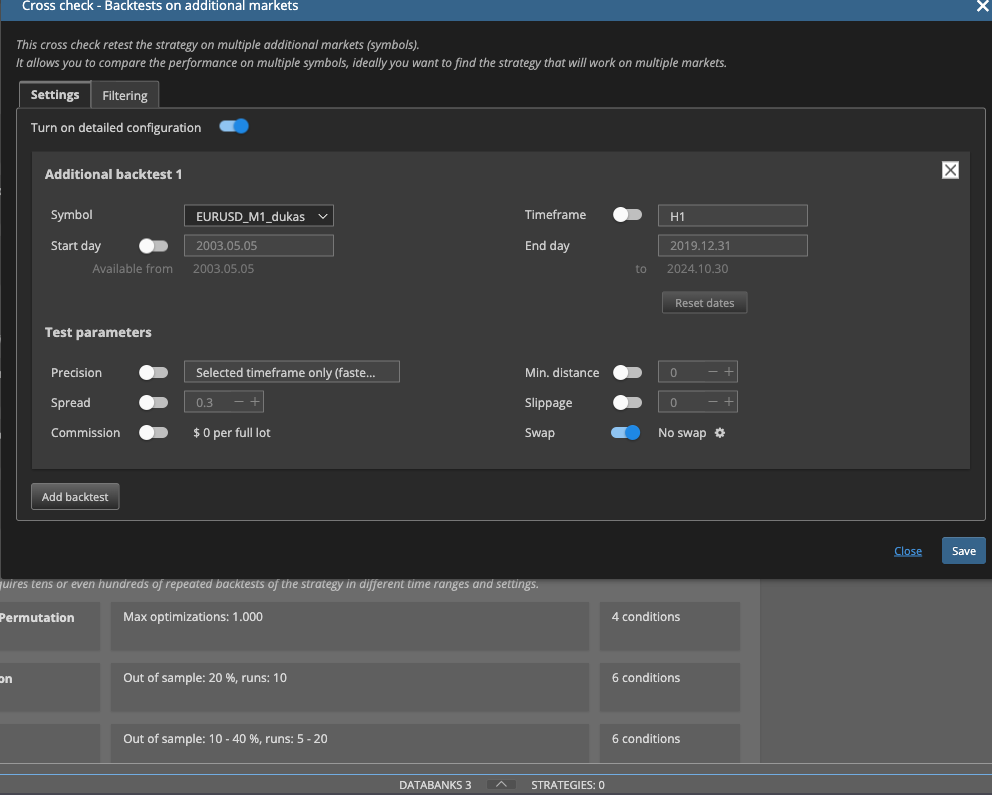The height and width of the screenshot is (795, 992).
Task: Switch to the Filtering tab
Action: pyautogui.click(x=125, y=96)
